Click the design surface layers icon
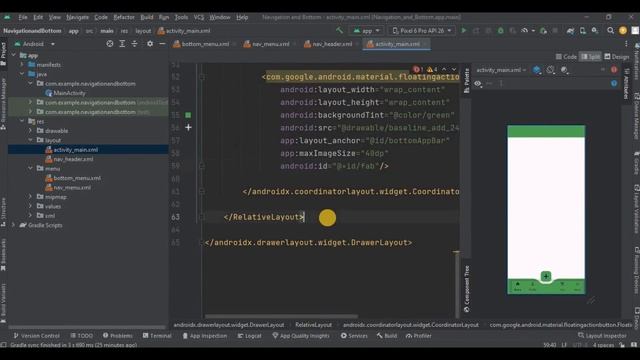Viewport: 640px width, 360px height. point(537,70)
